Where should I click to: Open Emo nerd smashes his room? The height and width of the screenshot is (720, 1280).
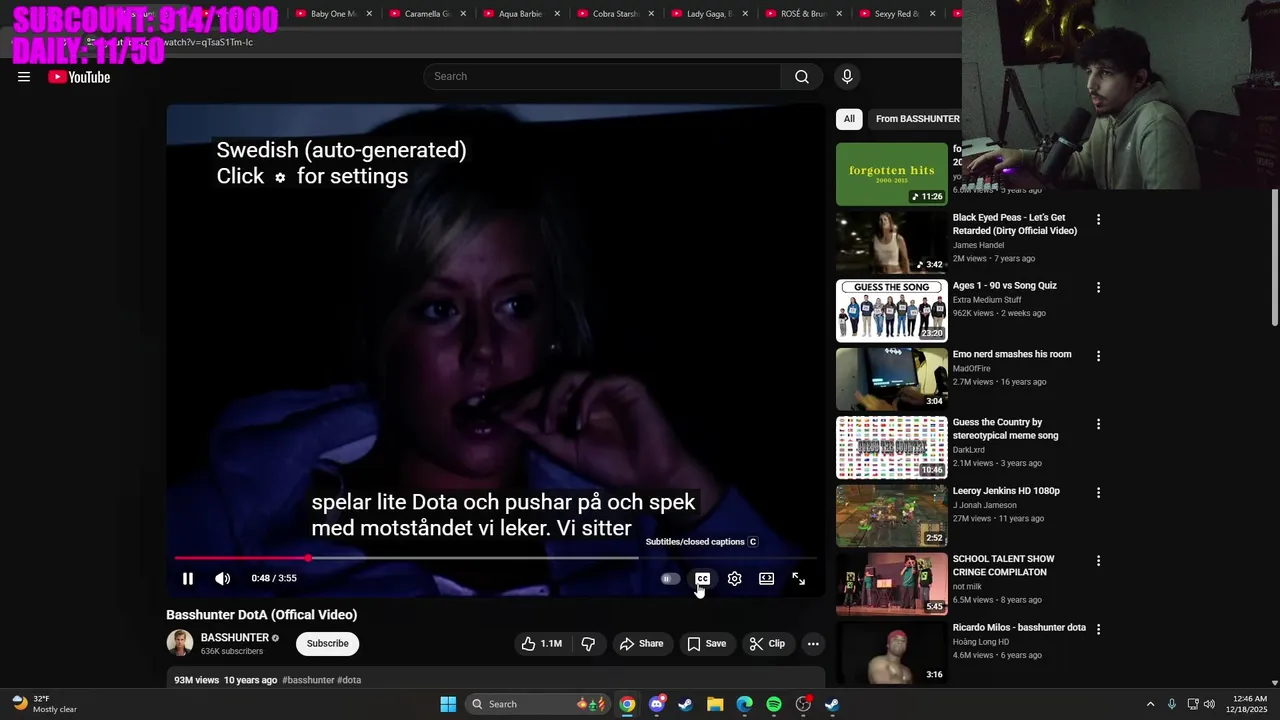click(1012, 354)
